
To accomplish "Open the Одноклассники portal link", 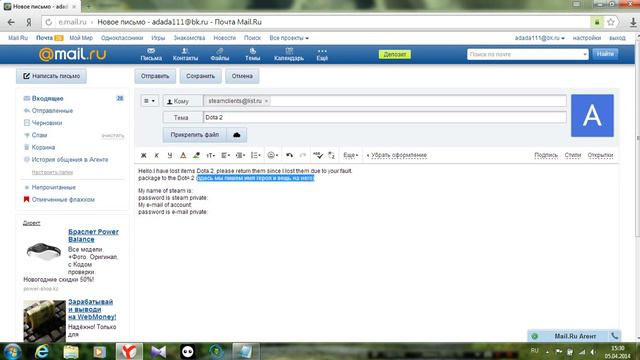I will tap(122, 38).
